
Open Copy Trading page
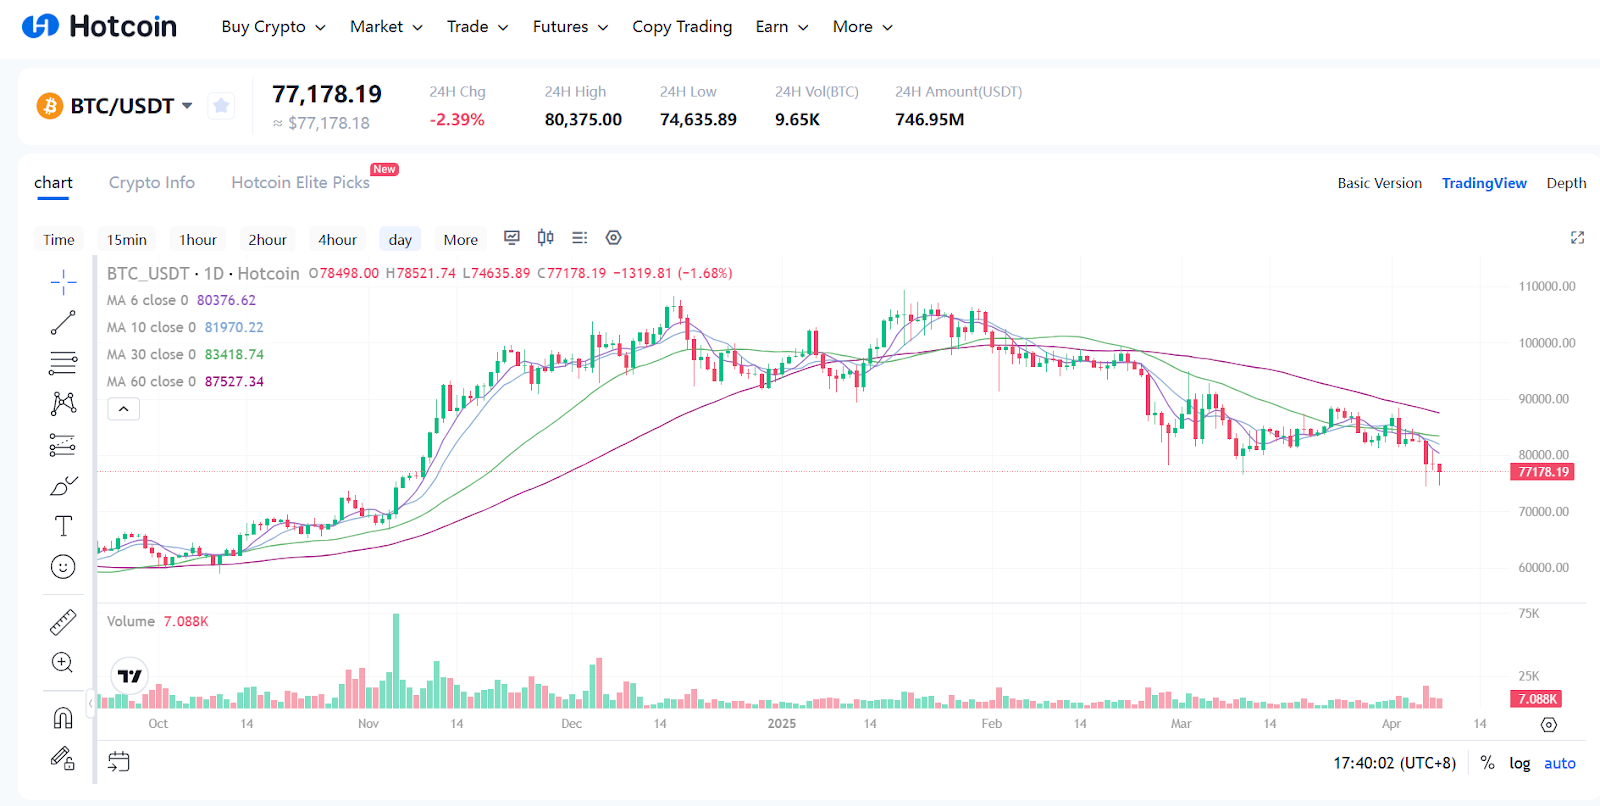pos(682,27)
